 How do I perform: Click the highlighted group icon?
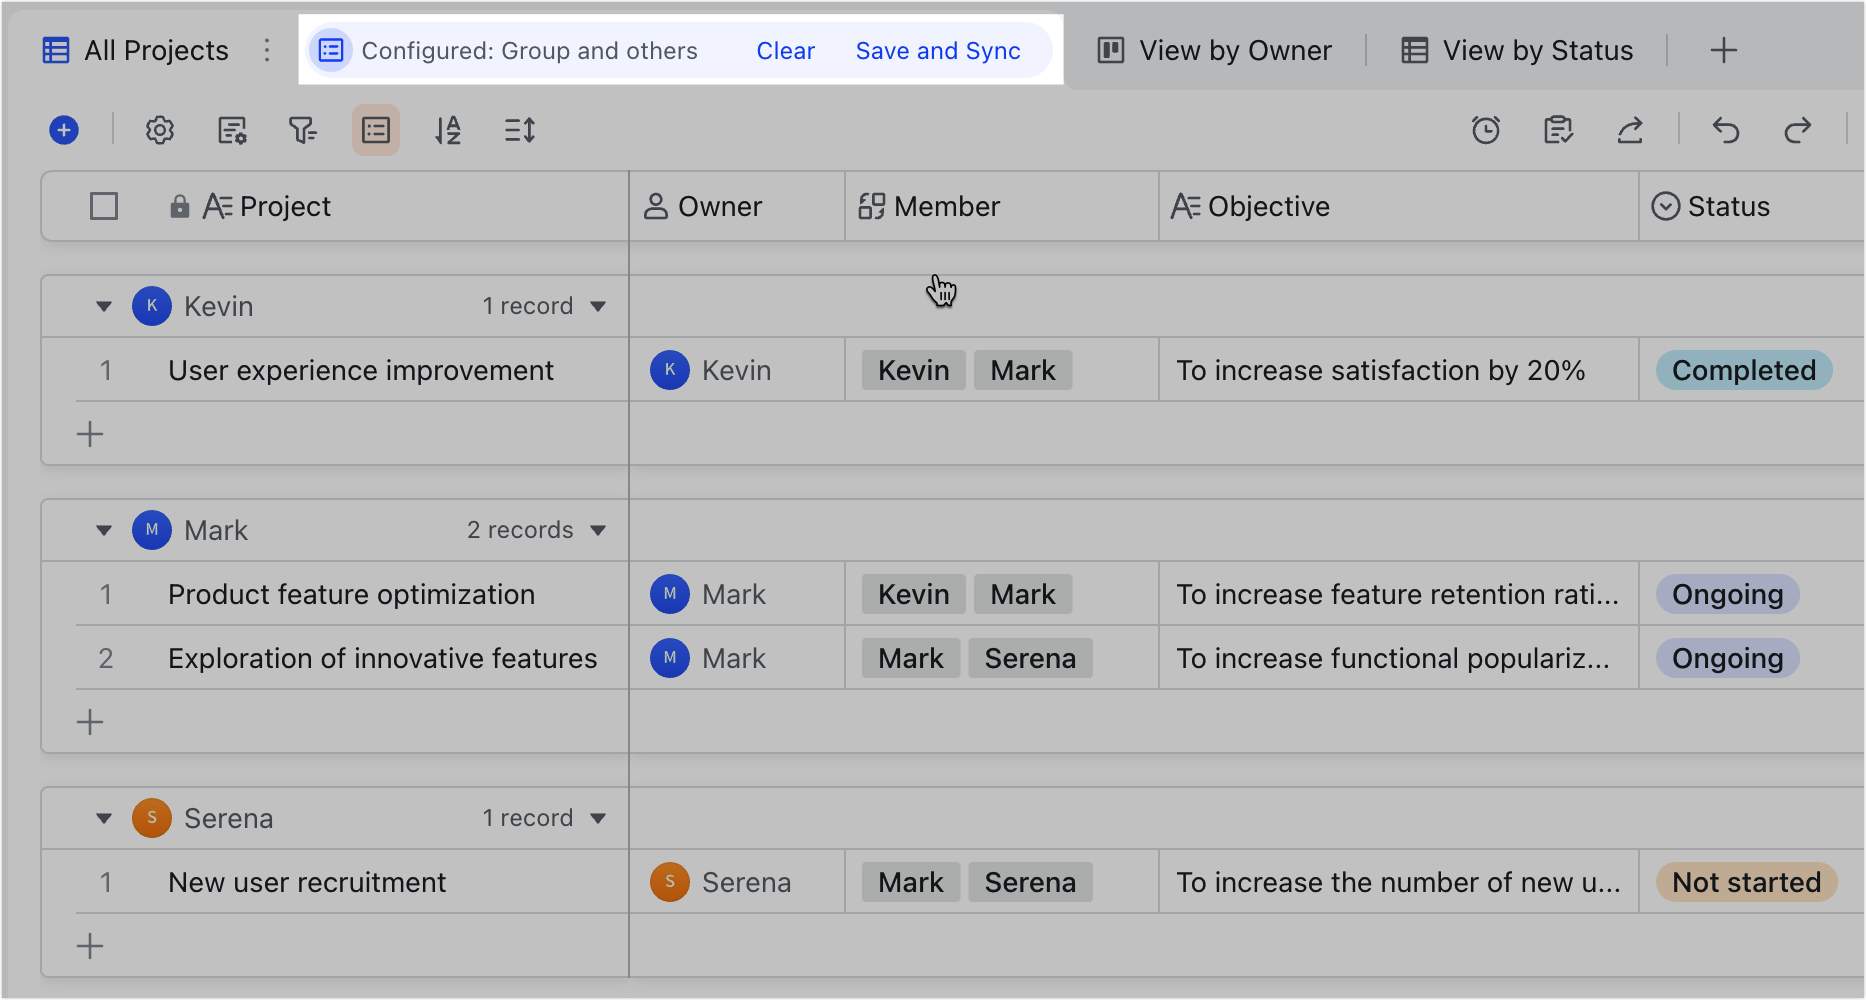[376, 130]
